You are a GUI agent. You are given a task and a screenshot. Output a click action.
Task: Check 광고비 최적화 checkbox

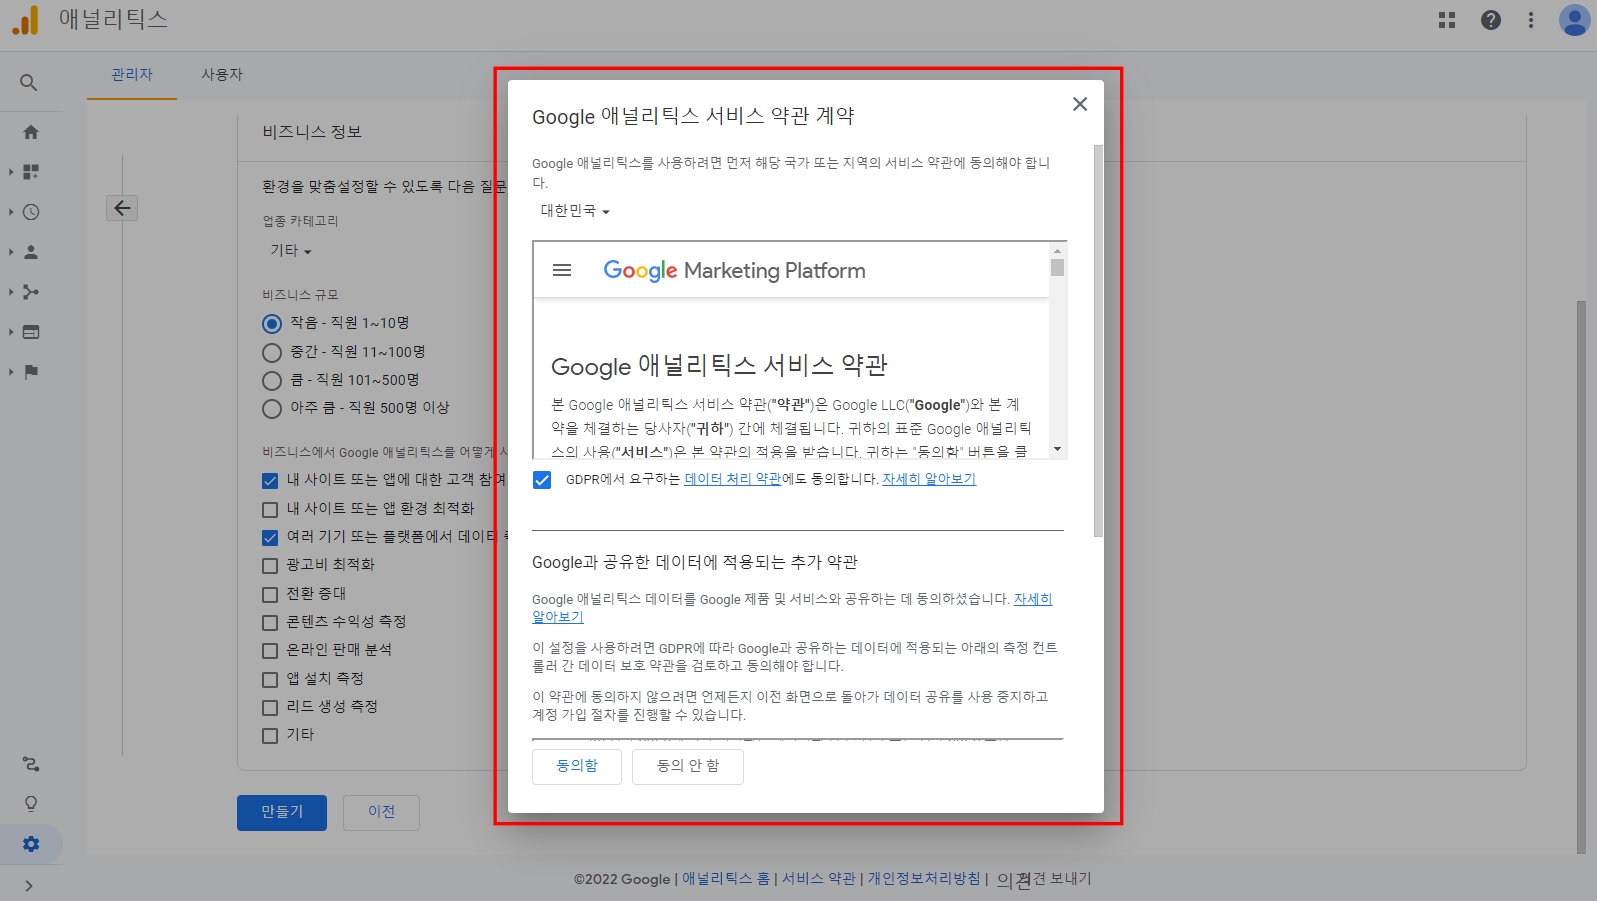point(270,566)
